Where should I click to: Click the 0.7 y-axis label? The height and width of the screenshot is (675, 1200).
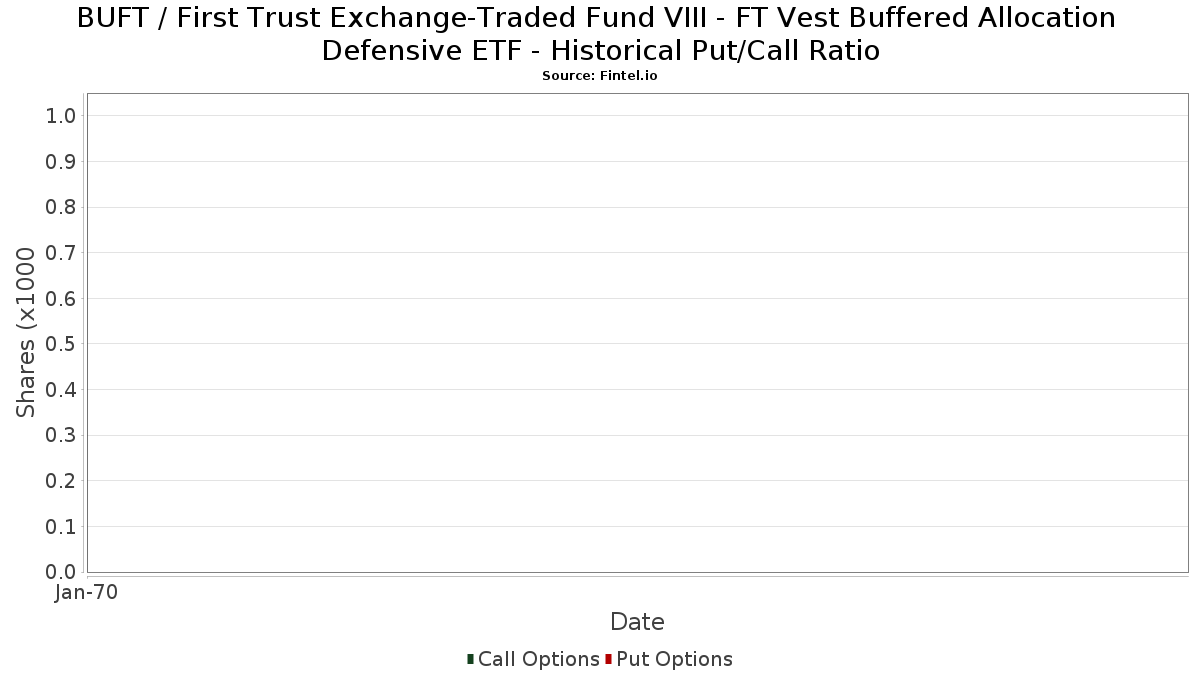tap(61, 253)
